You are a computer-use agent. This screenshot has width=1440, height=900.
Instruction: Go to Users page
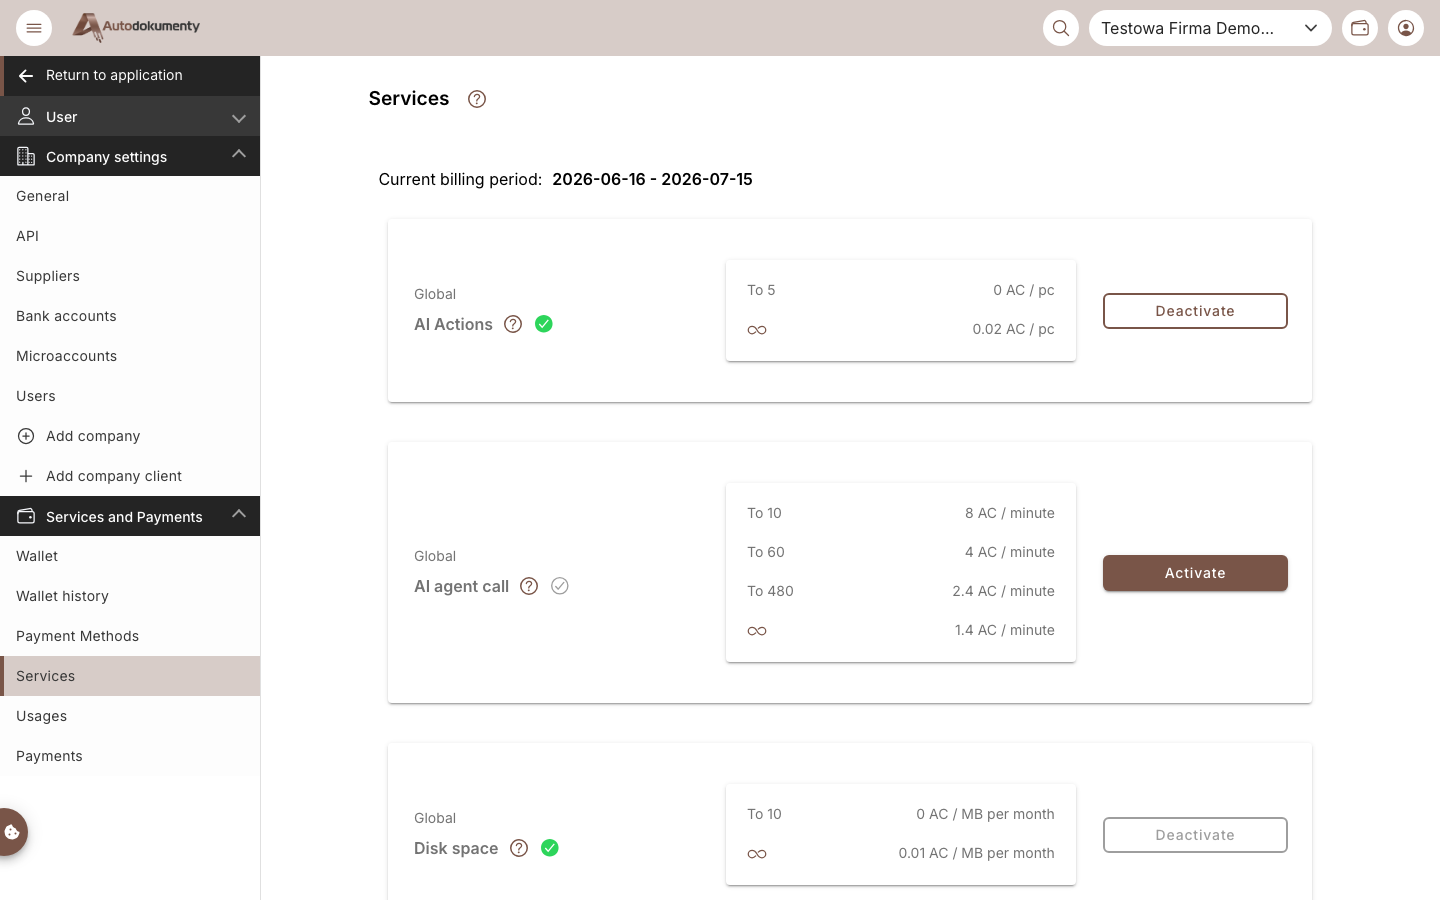(x=130, y=396)
